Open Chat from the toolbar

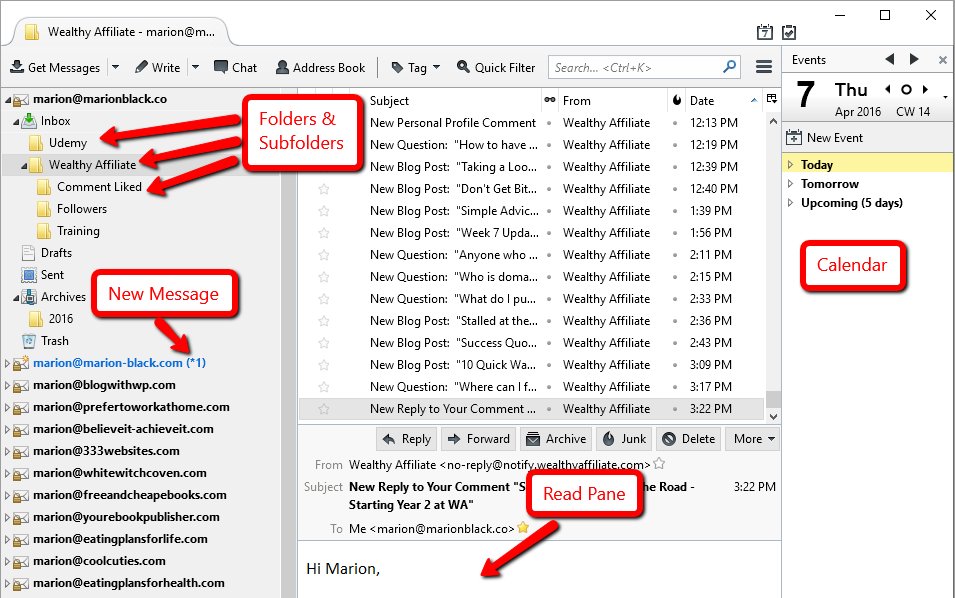coord(236,68)
